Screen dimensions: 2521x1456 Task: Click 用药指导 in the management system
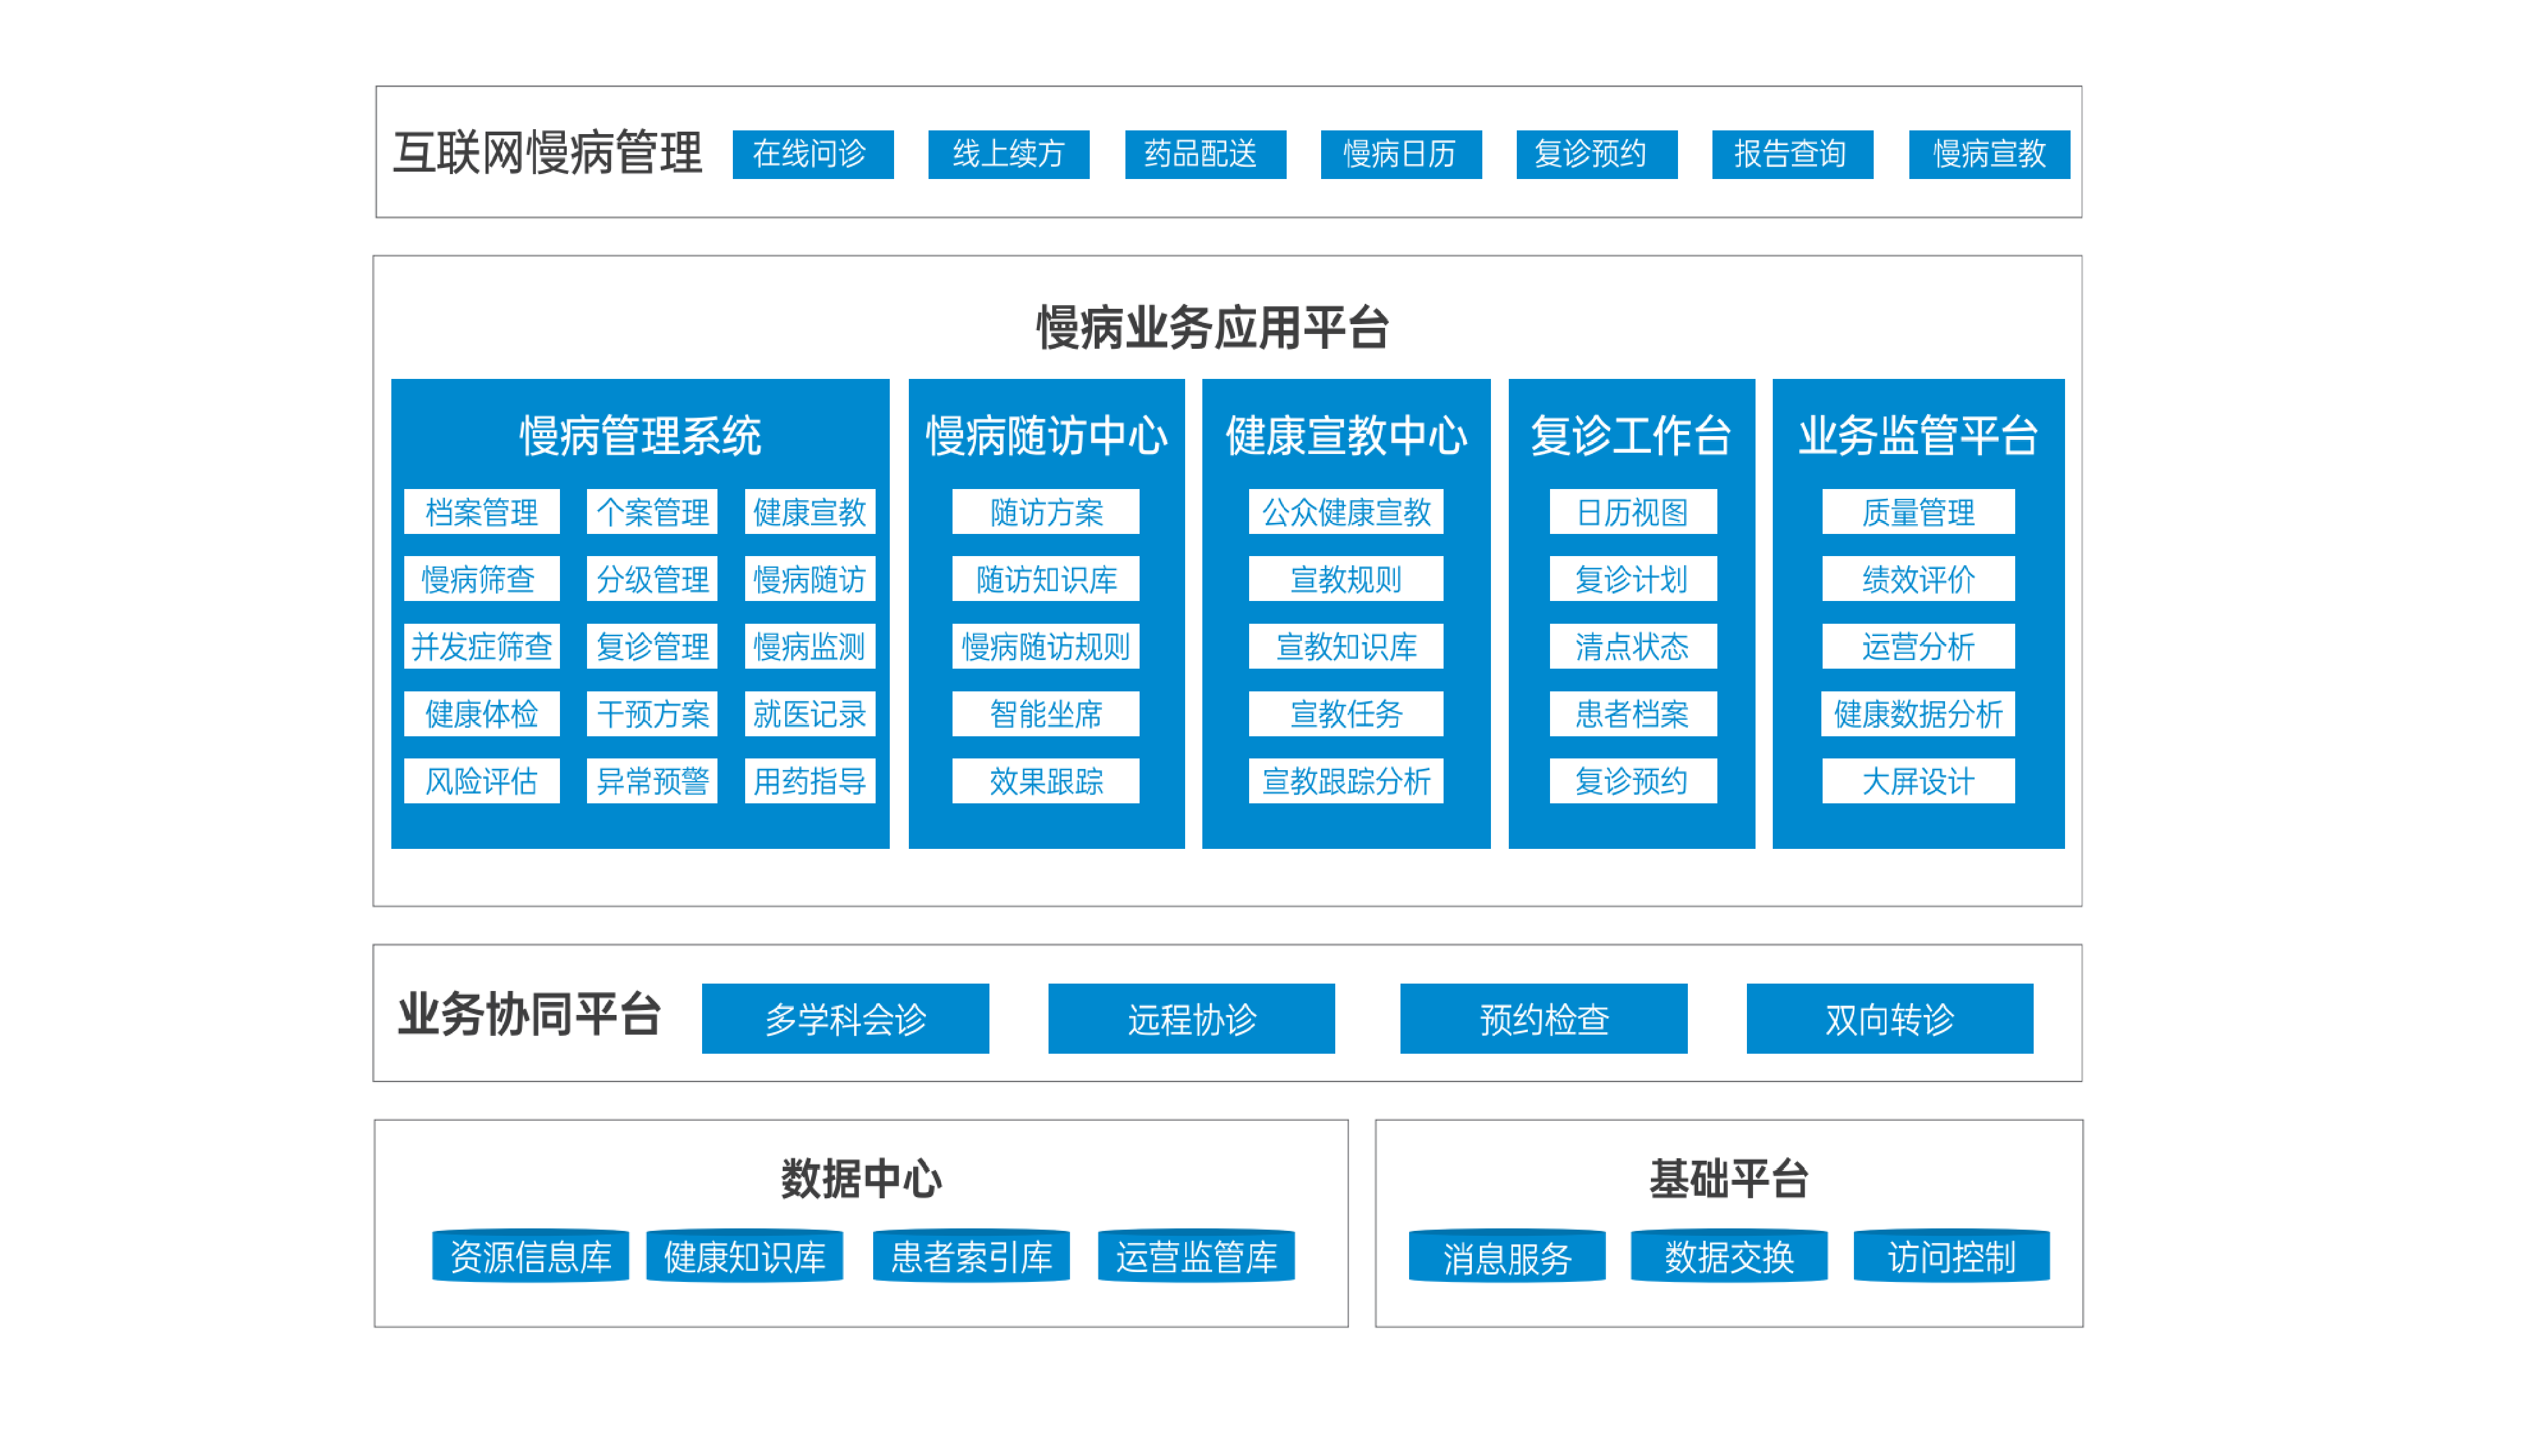(x=809, y=780)
